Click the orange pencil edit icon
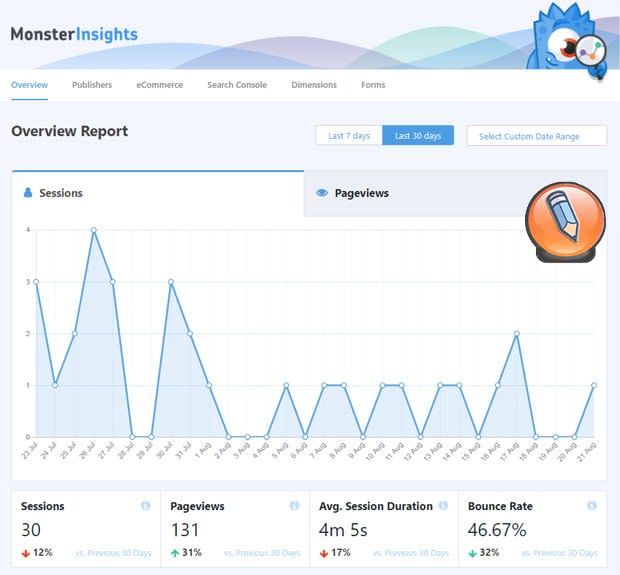 (x=565, y=222)
